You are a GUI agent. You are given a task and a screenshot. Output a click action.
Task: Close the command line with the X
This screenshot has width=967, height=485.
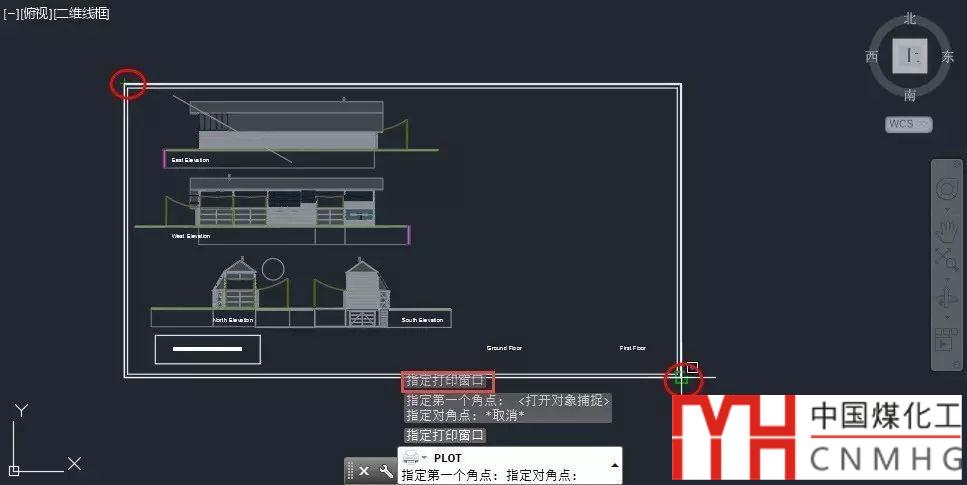pos(364,471)
